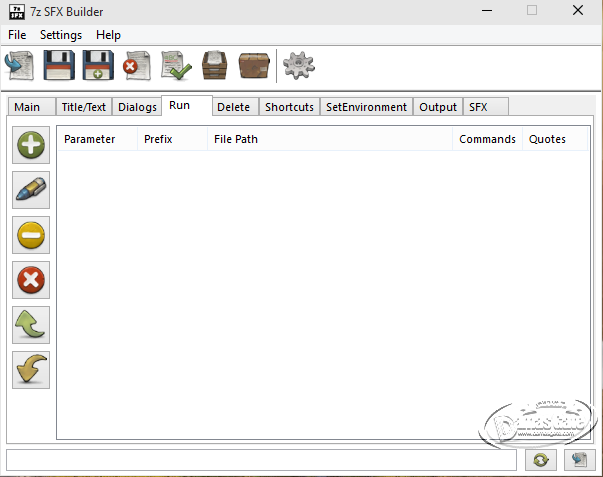Click the file drawer archive toolbar icon

tap(215, 66)
